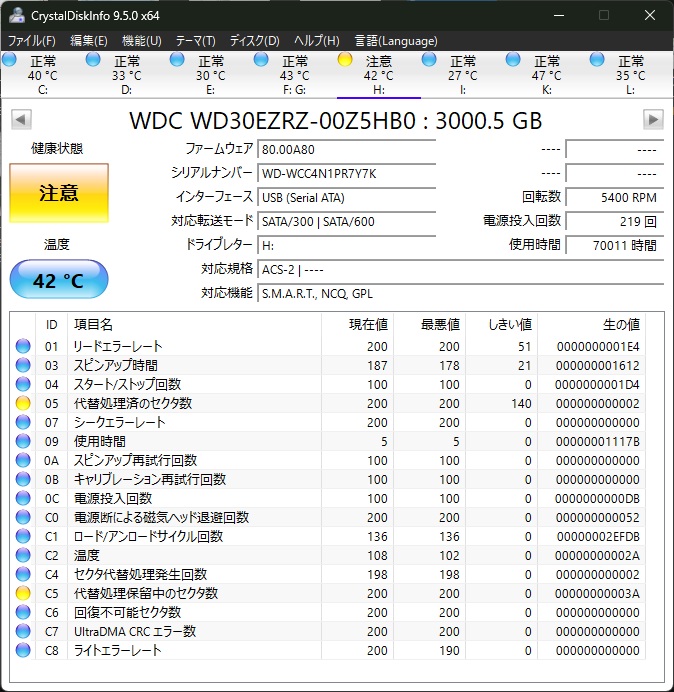Click the interface field USB (Serial ATA)
674x692 pixels.
[x=346, y=197]
